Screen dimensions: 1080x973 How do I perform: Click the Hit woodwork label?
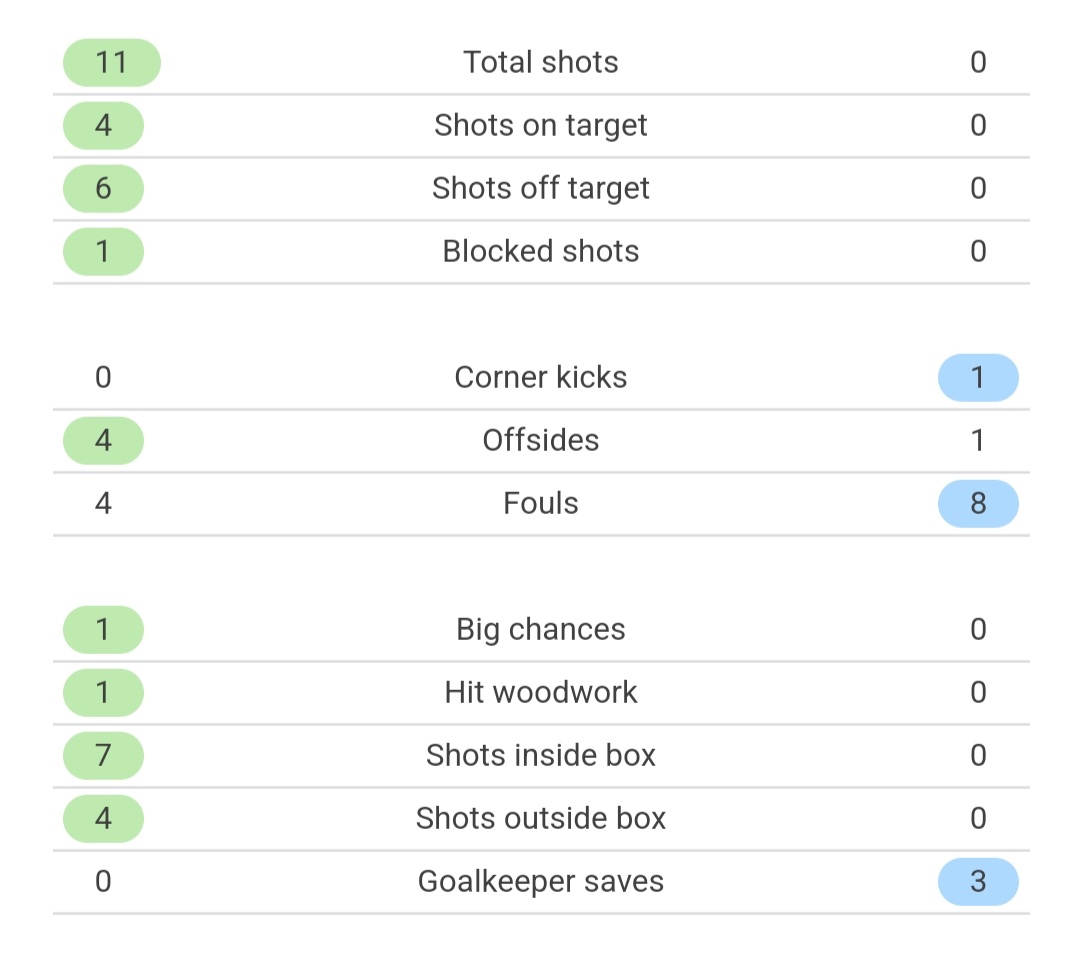click(x=541, y=693)
